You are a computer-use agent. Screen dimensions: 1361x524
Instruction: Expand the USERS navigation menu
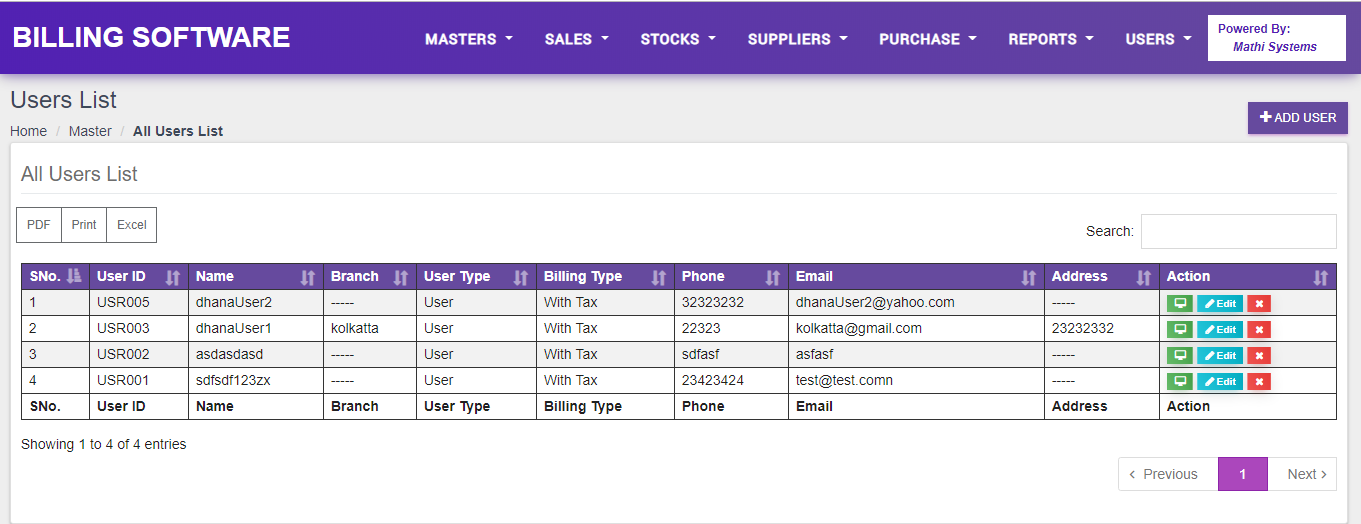[1158, 39]
